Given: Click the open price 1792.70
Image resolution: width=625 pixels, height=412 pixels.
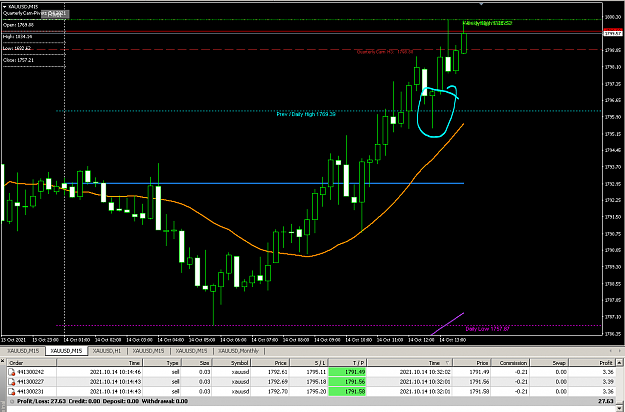Looking at the screenshot, I should click(277, 392).
